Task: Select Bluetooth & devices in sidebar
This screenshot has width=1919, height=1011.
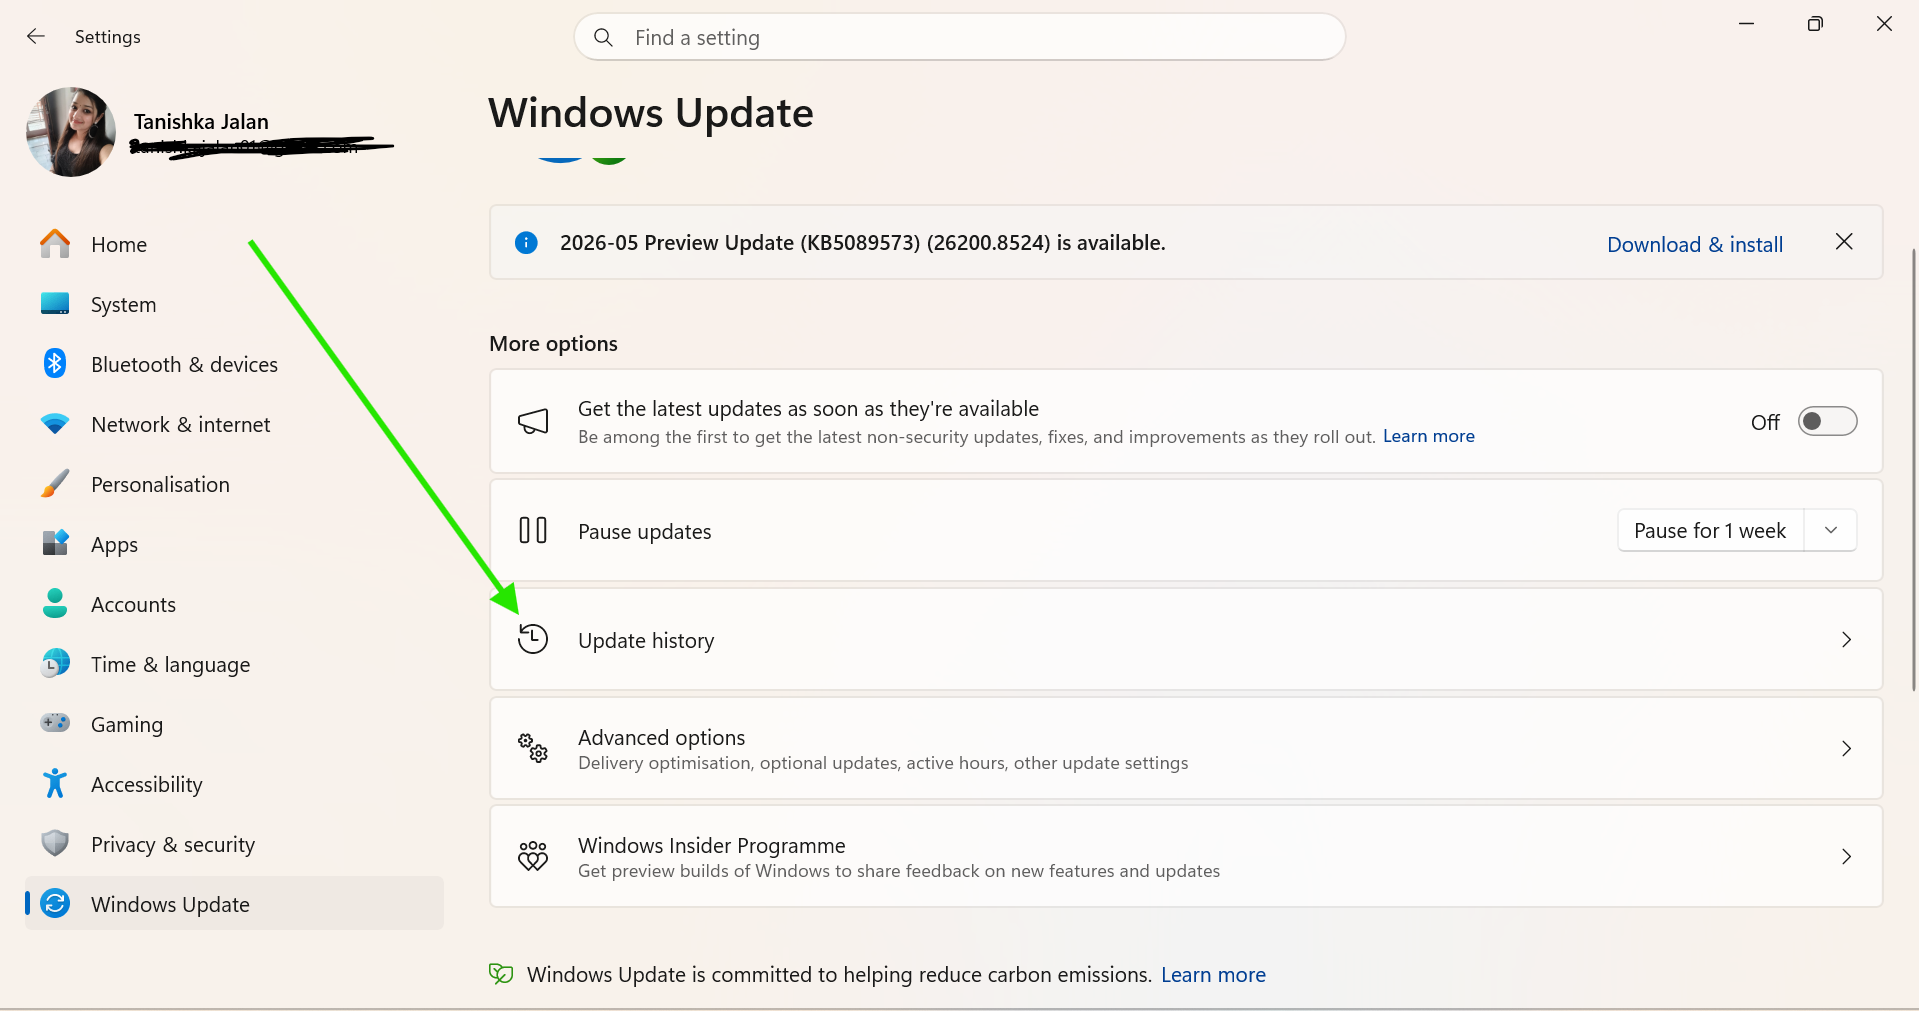Action: click(x=234, y=364)
